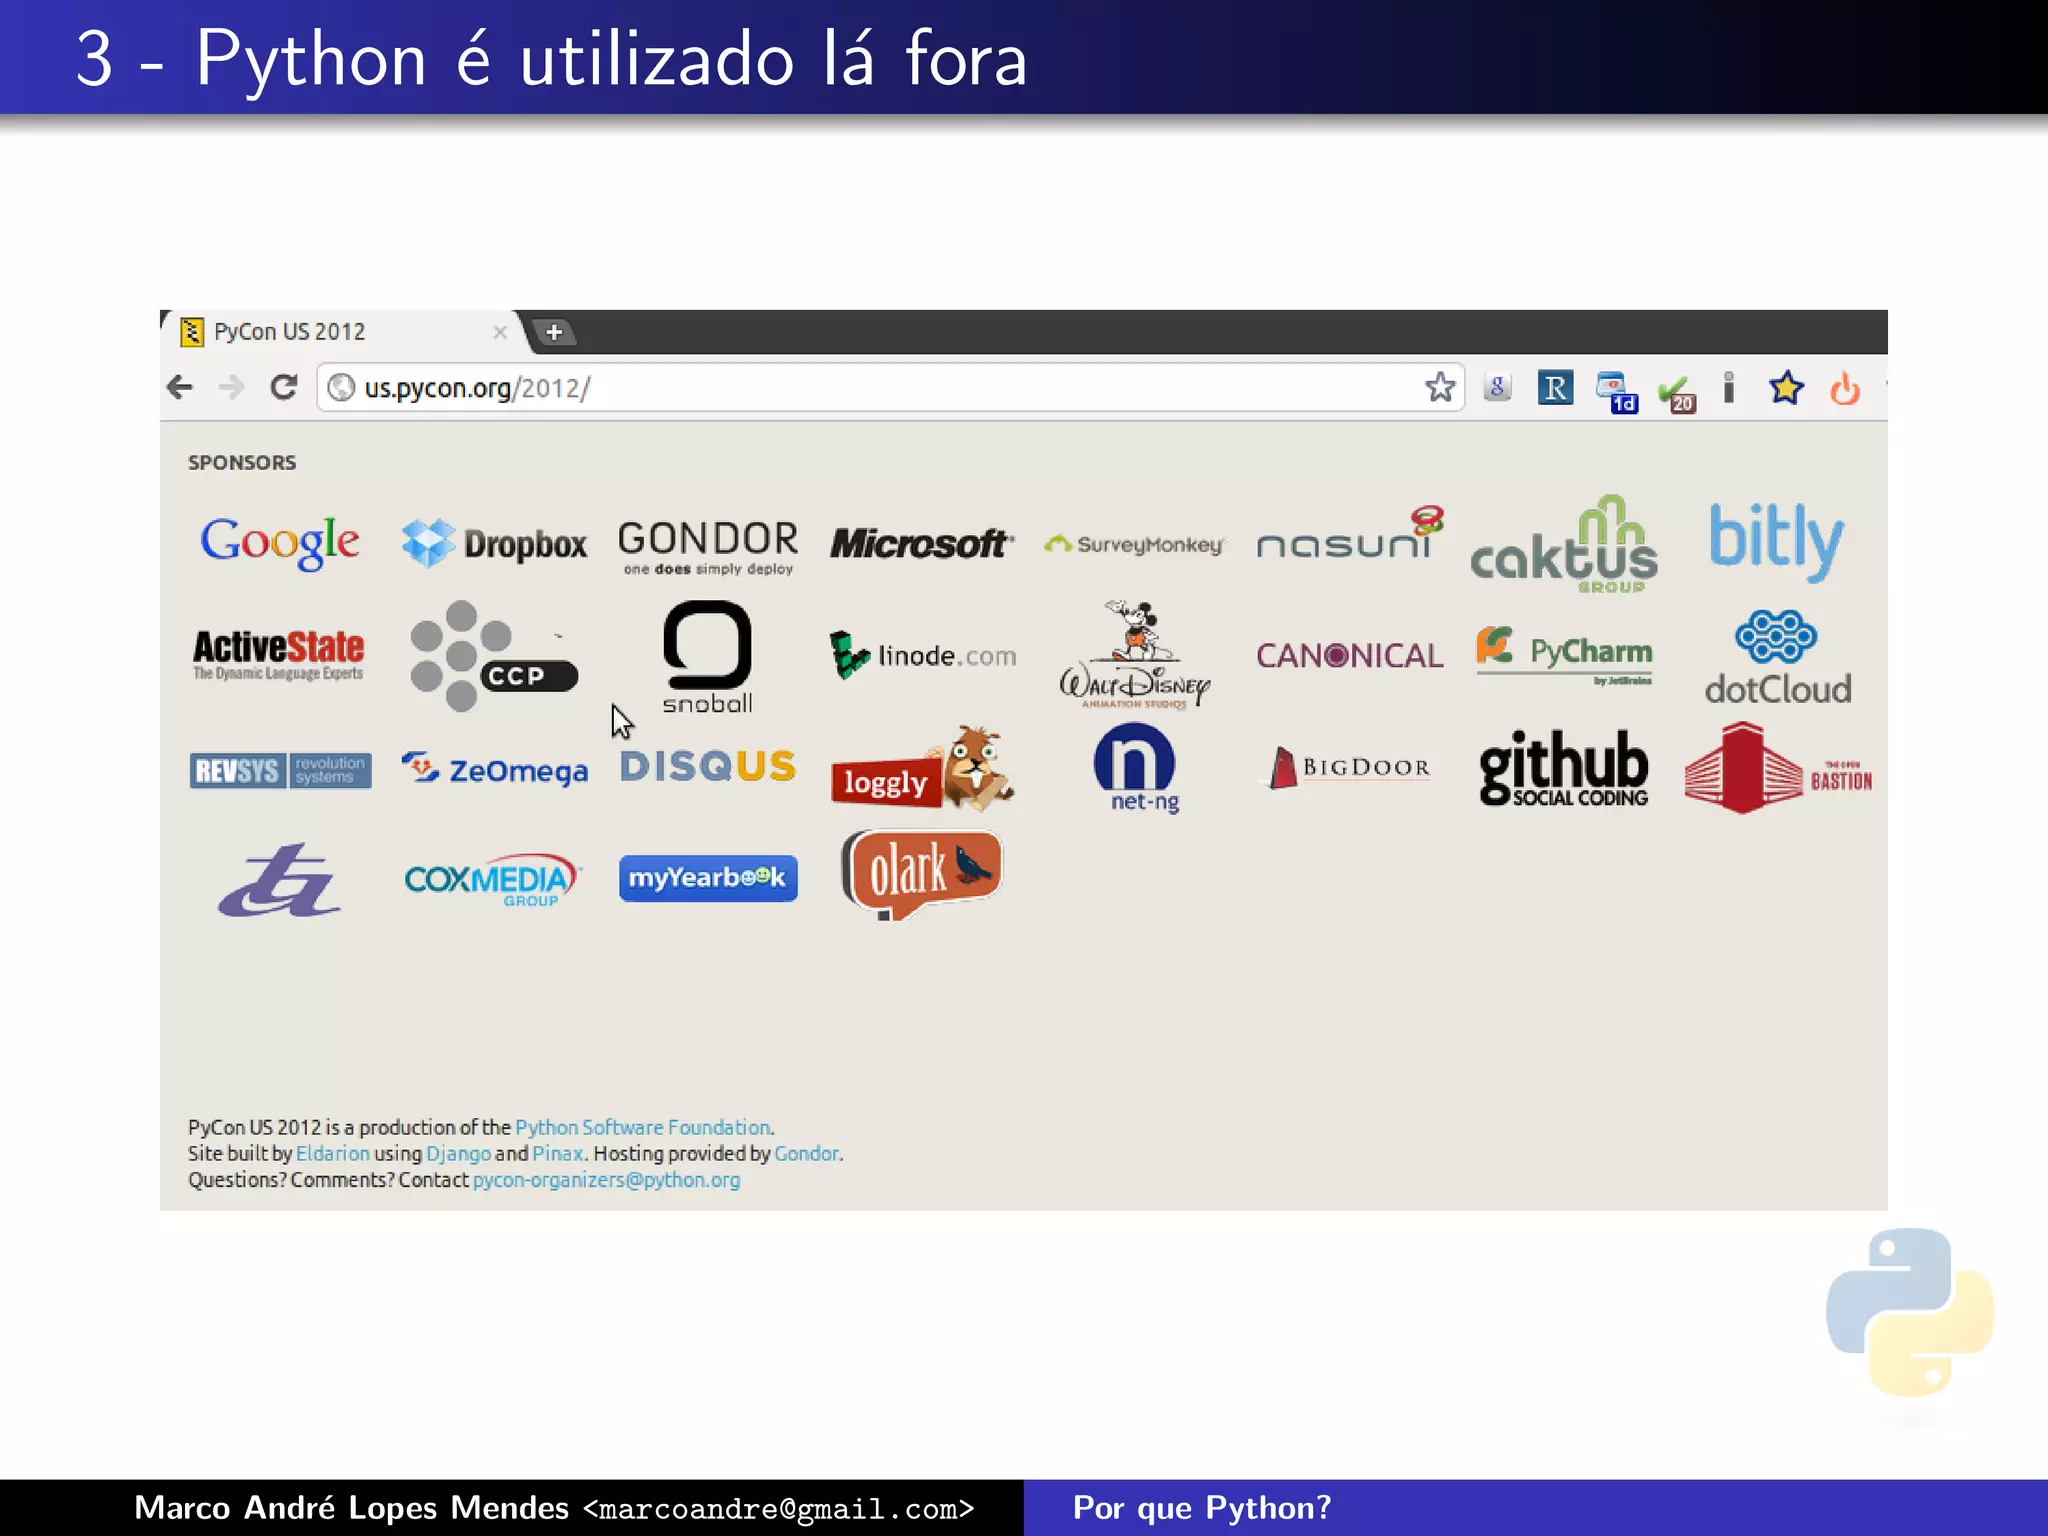2048x1536 pixels.
Task: Open the snoball sponsor logo
Action: (707, 657)
